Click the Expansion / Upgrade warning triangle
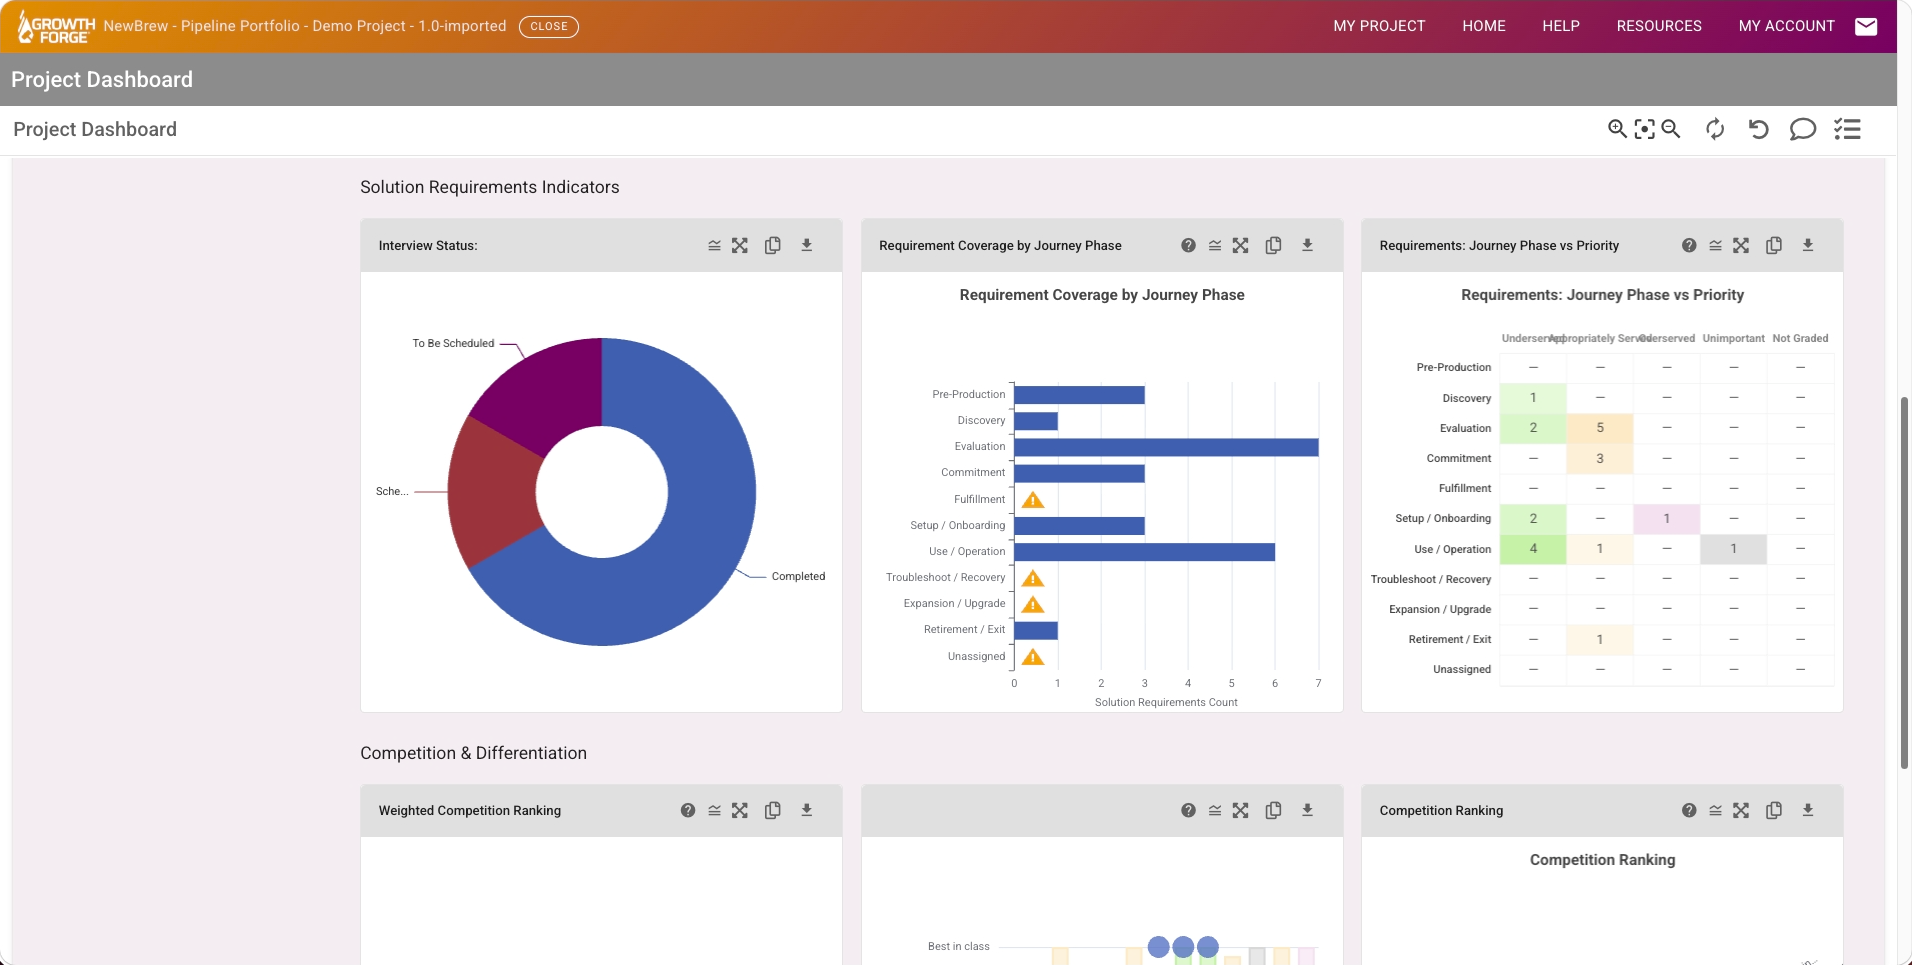This screenshot has width=1912, height=965. [1033, 604]
